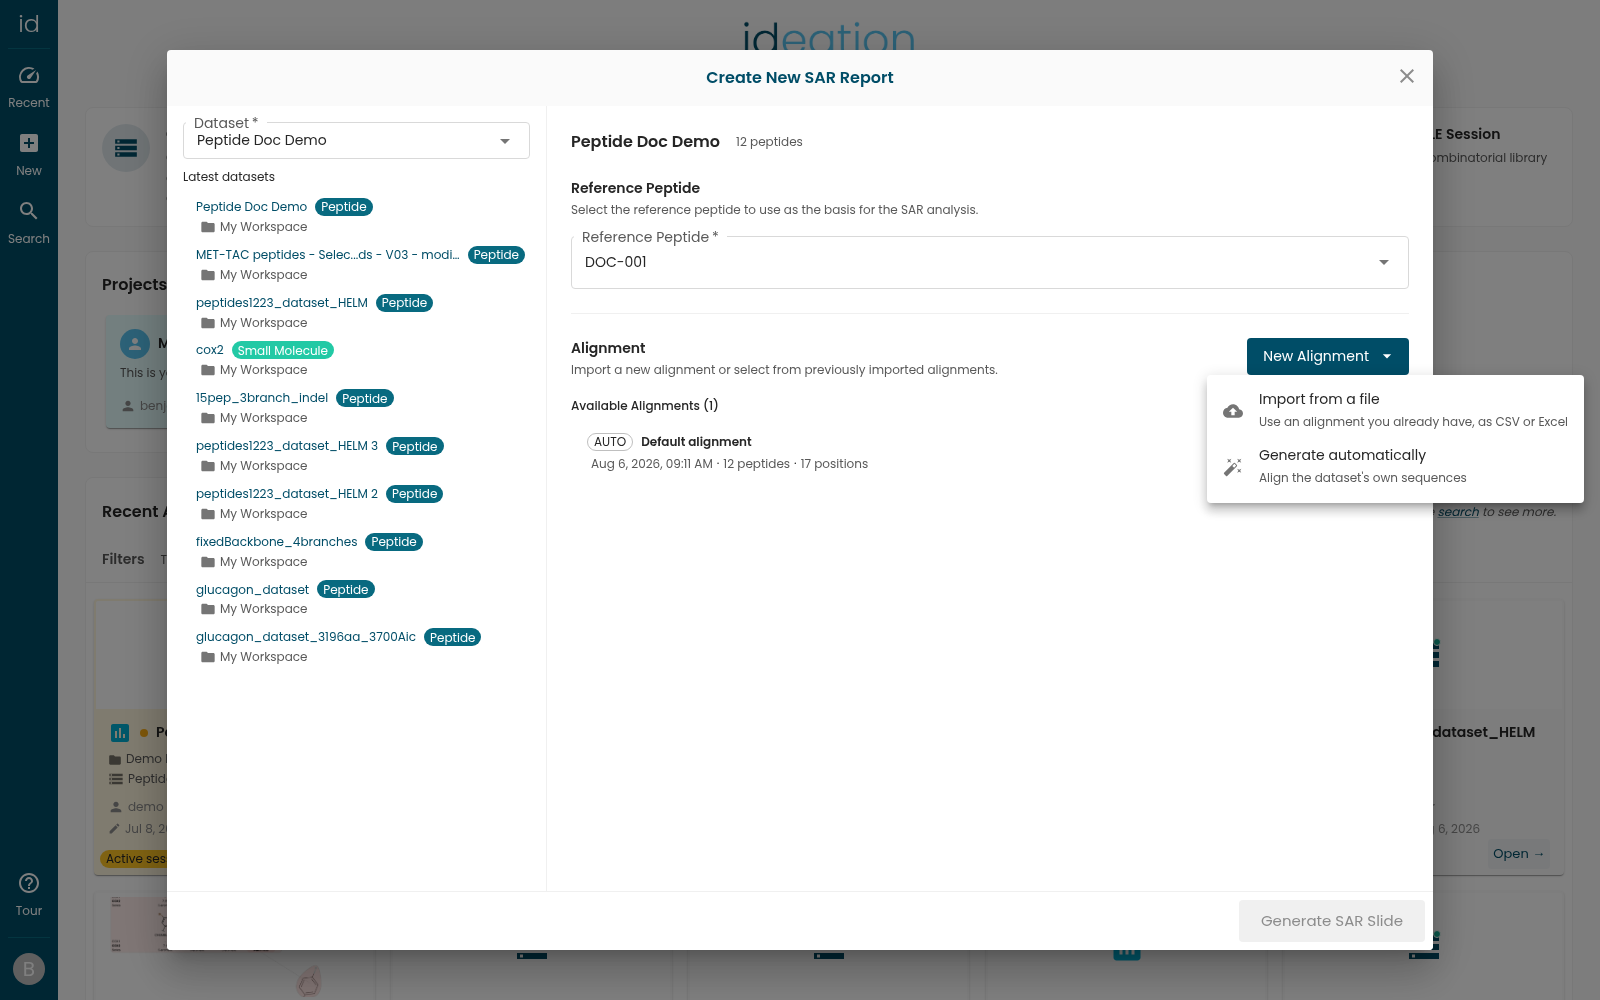
Task: Open the user avatar B menu
Action: coord(29,969)
